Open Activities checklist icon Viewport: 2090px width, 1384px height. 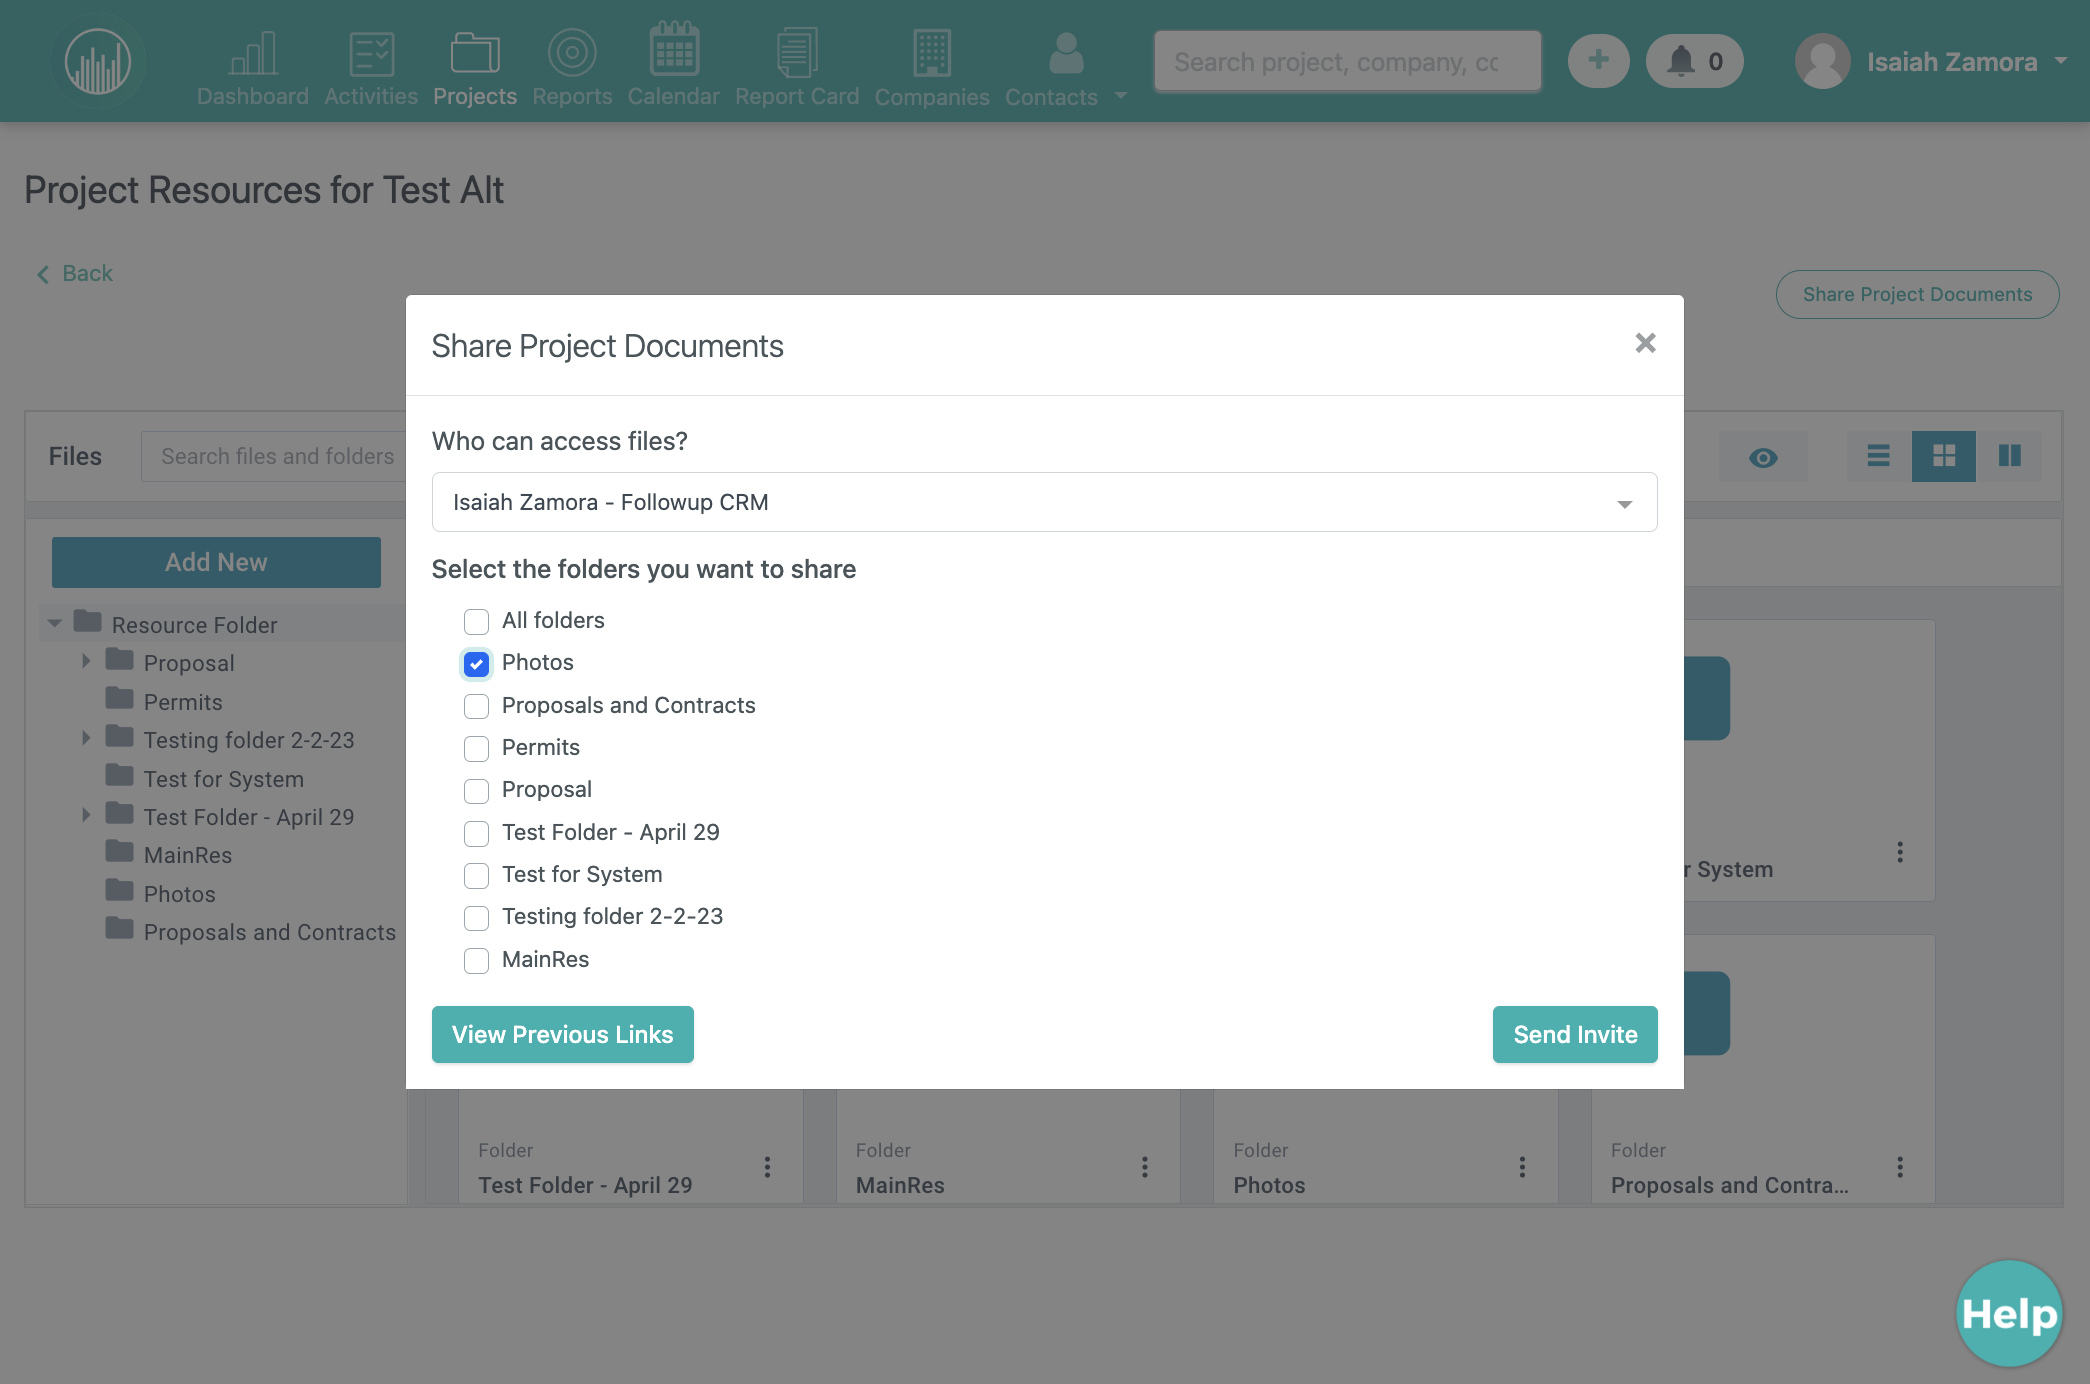click(371, 53)
